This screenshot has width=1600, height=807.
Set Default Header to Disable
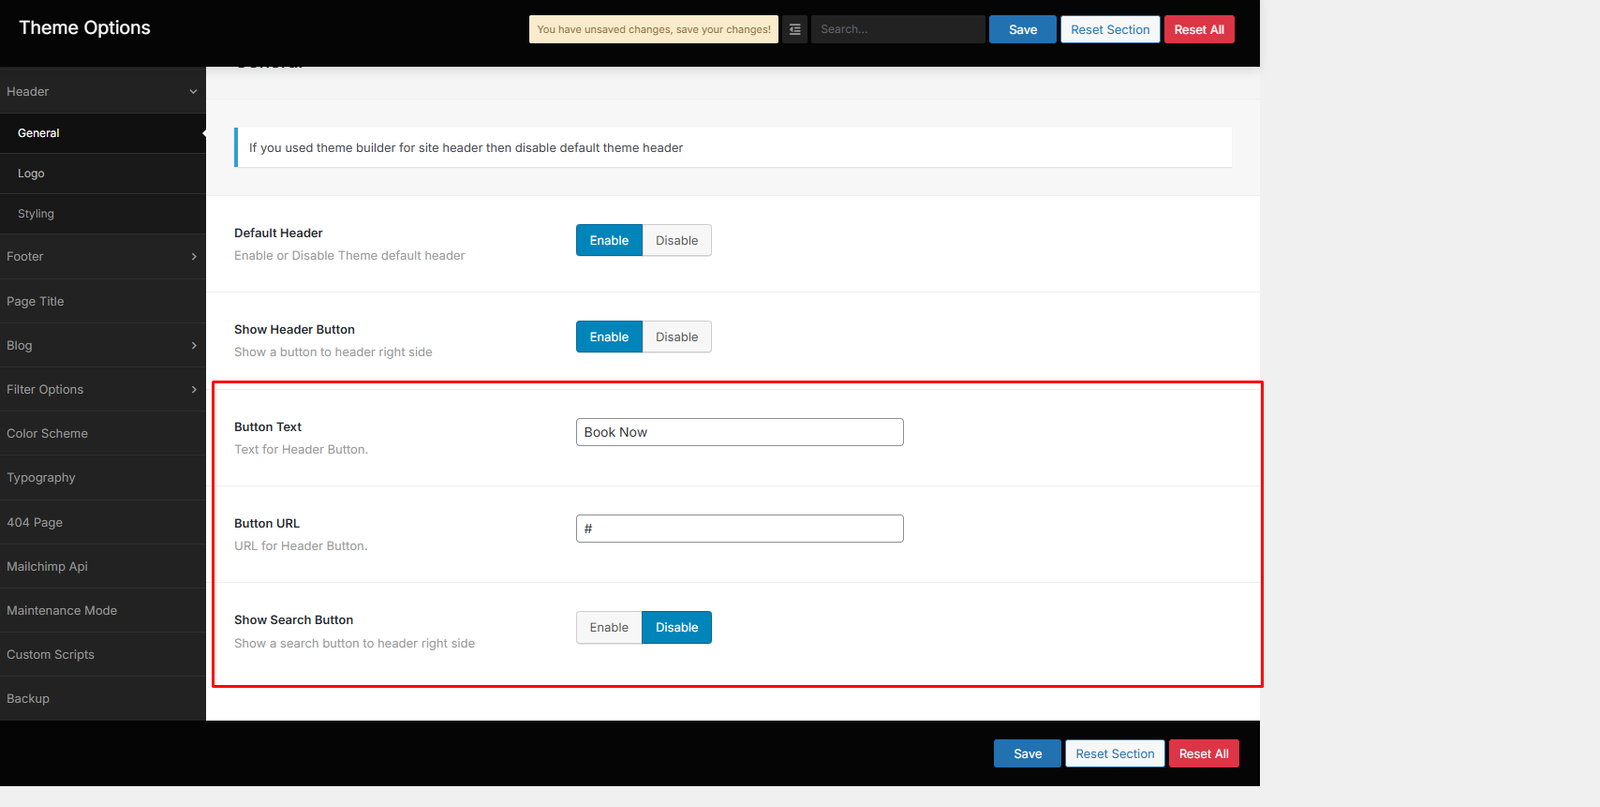(676, 241)
